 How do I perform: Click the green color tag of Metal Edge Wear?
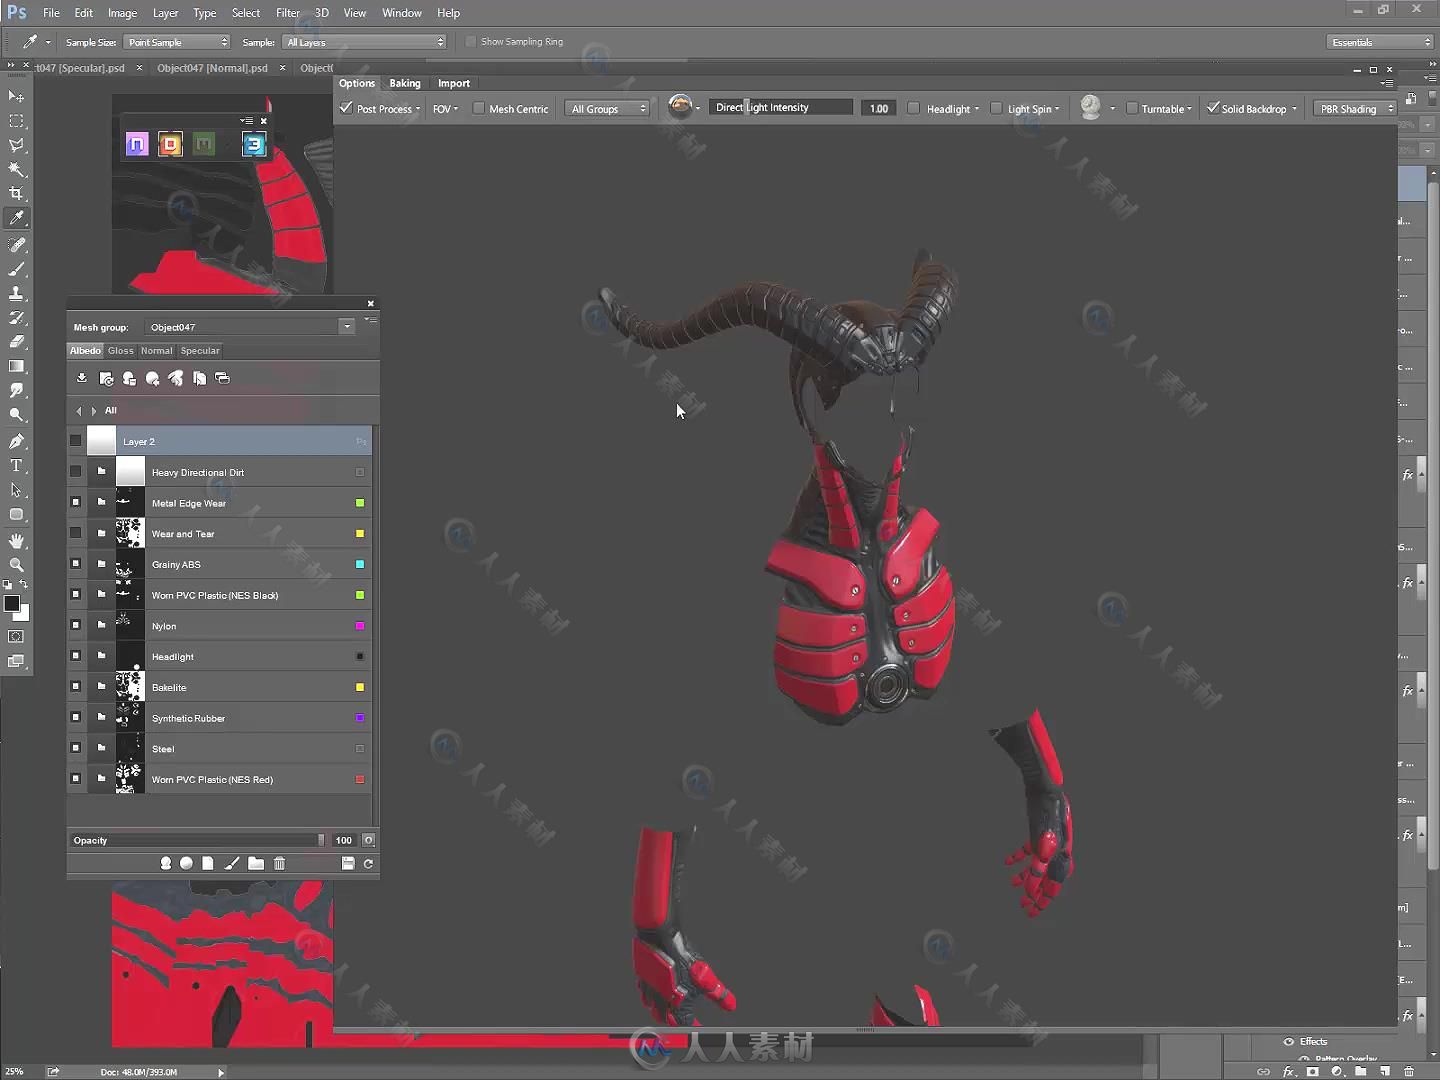point(360,503)
